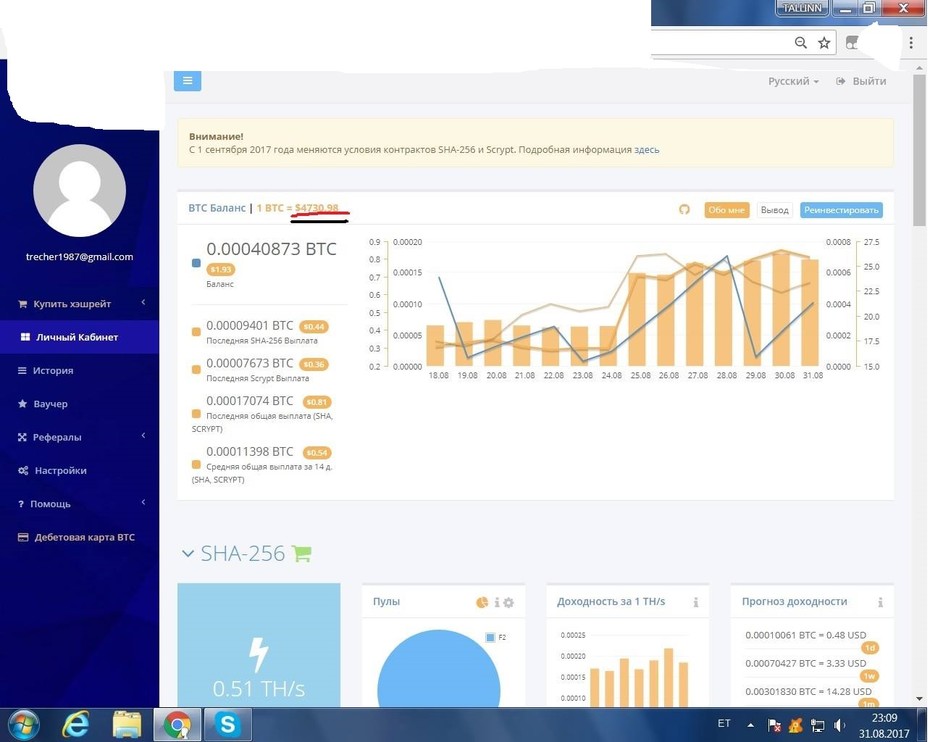Viewport: 930px width, 742px height.
Task: Open Личный Кабинет in sidebar
Action: (79, 337)
